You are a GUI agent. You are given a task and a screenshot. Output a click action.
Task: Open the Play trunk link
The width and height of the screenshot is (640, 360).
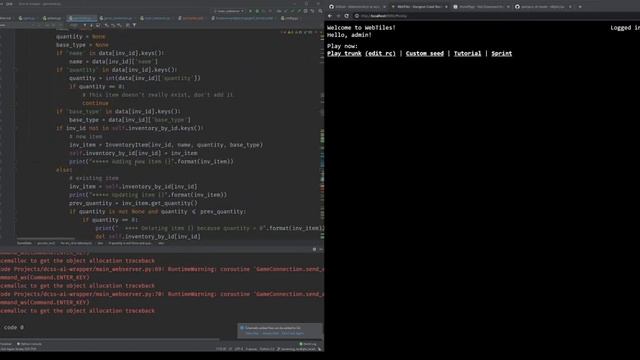(x=344, y=53)
